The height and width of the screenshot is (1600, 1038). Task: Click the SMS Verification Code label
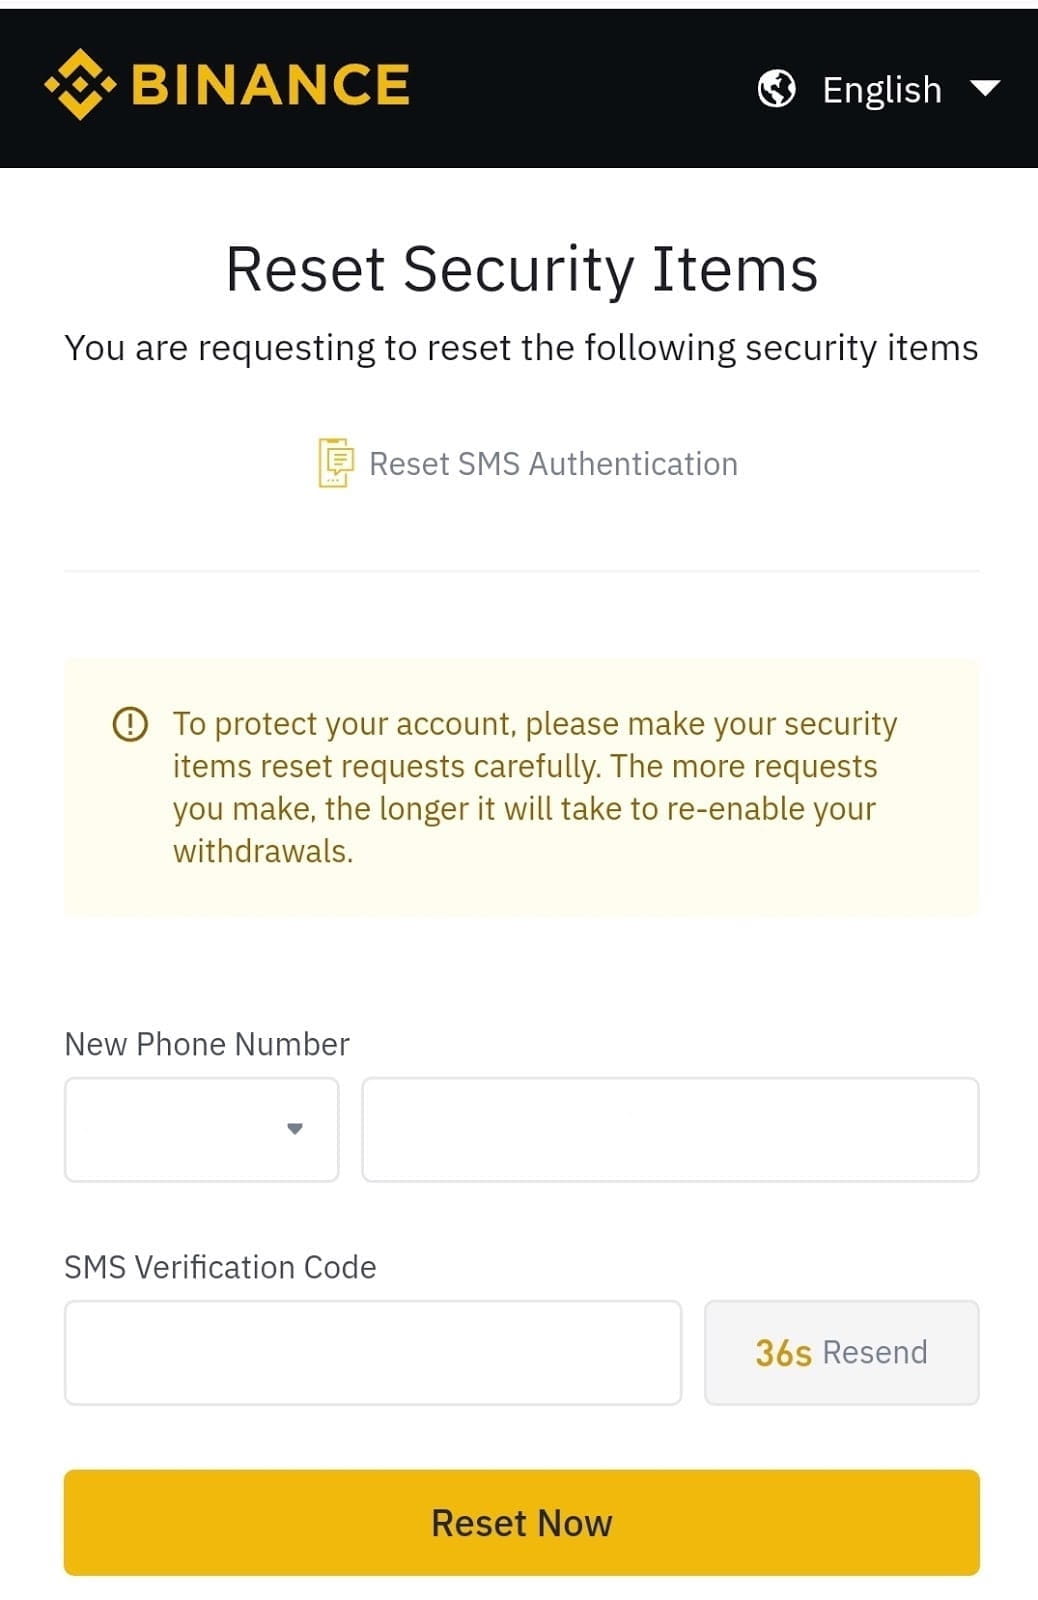click(x=220, y=1267)
